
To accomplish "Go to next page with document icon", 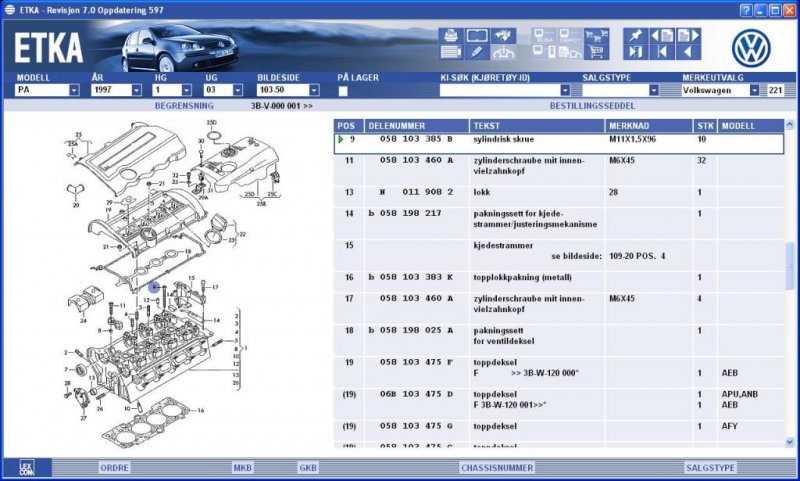I will 688,36.
